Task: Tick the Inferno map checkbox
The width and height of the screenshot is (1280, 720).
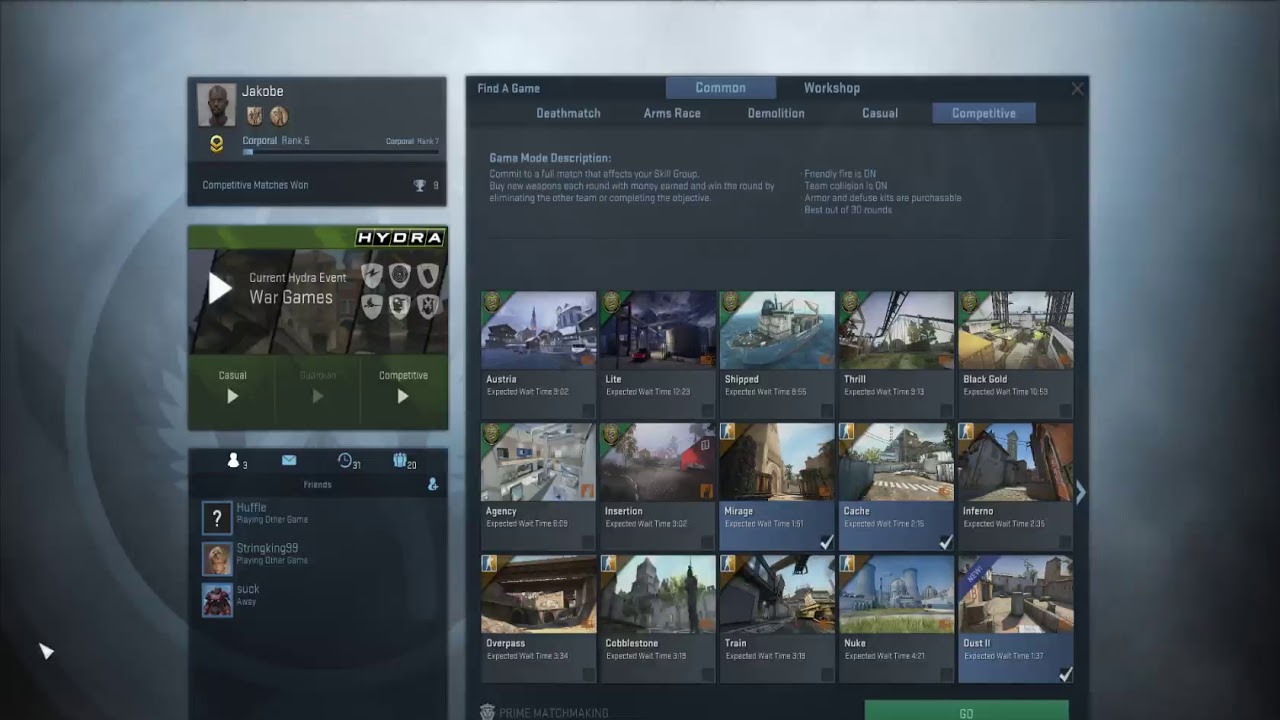Action: coord(1065,542)
